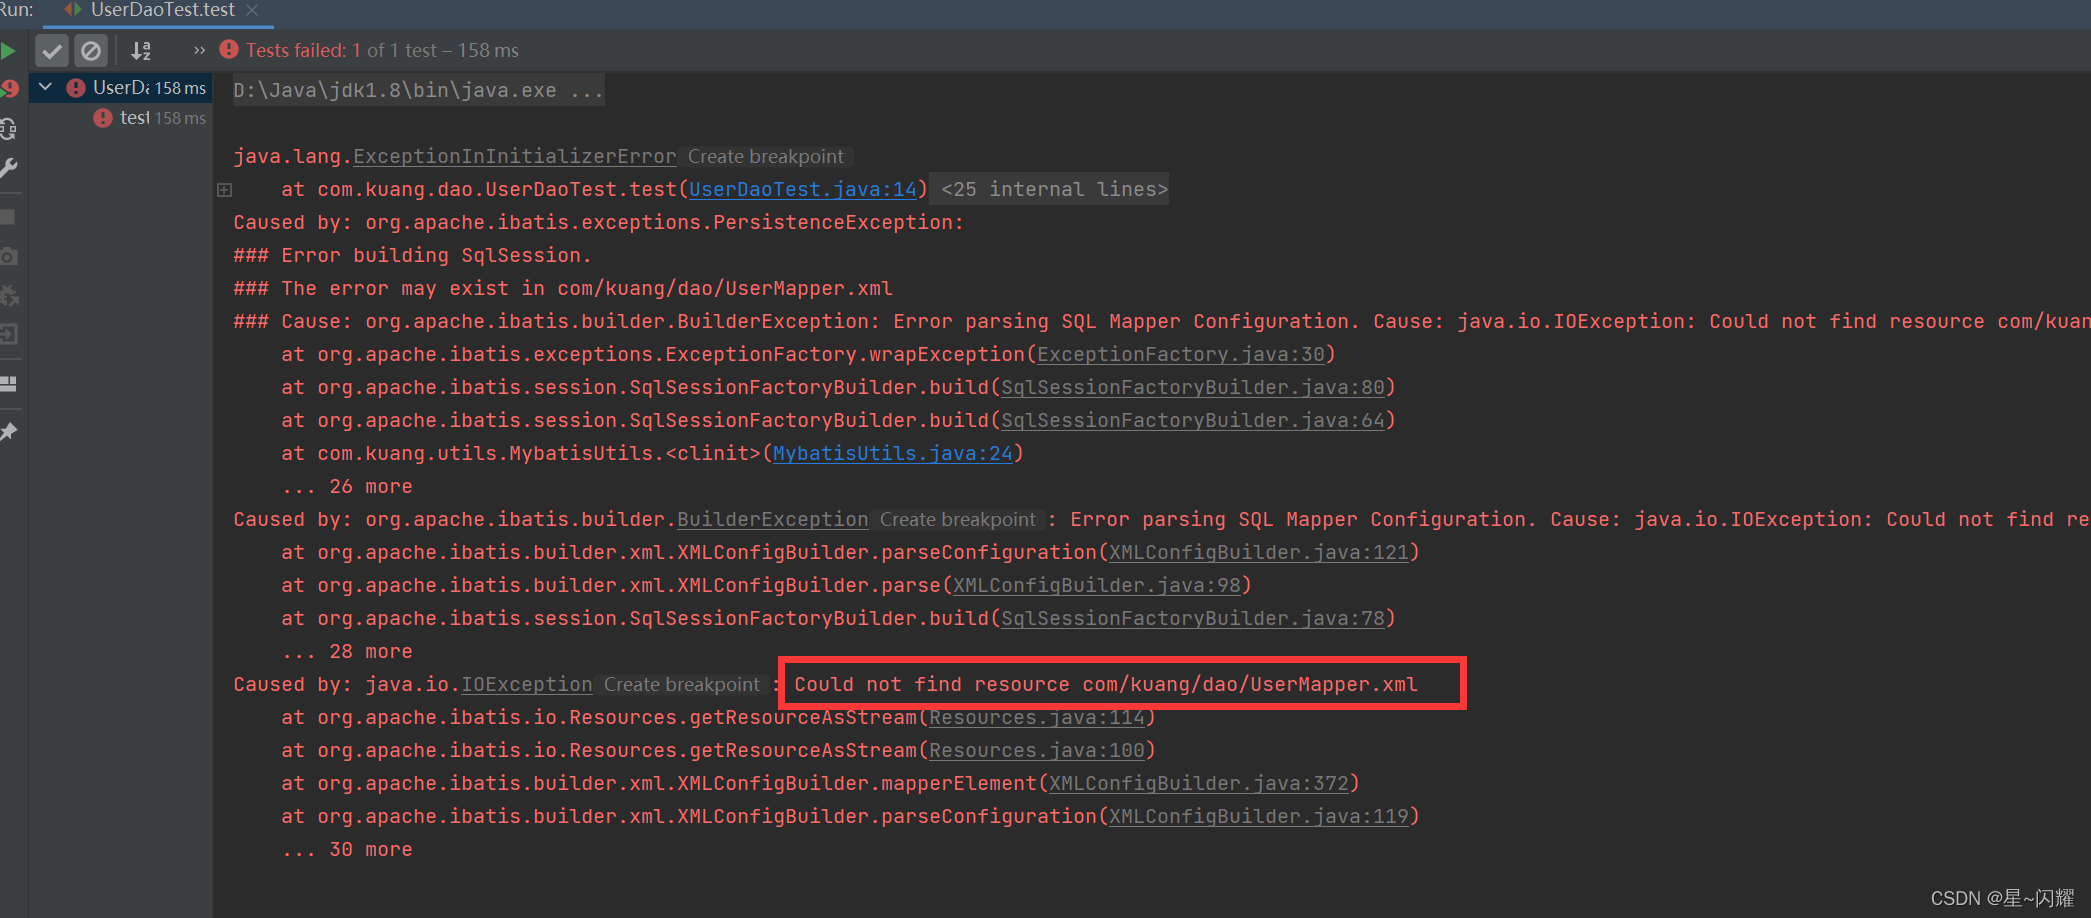Rerun UserDaoTest.test with the green play icon
The height and width of the screenshot is (918, 2091).
point(8,50)
